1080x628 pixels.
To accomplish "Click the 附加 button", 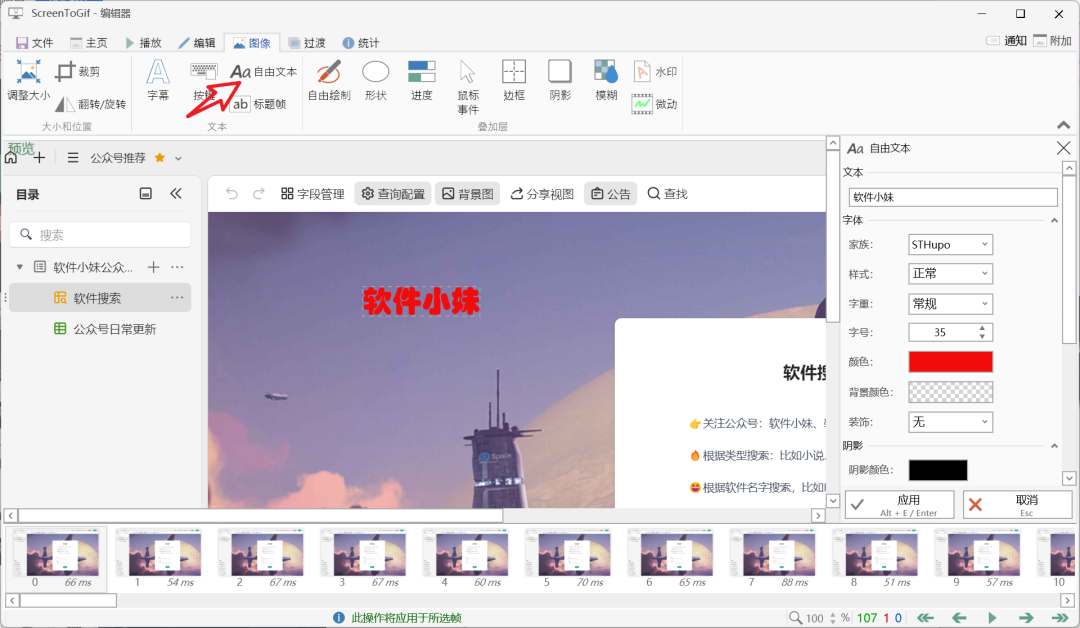I will pyautogui.click(x=1052, y=41).
